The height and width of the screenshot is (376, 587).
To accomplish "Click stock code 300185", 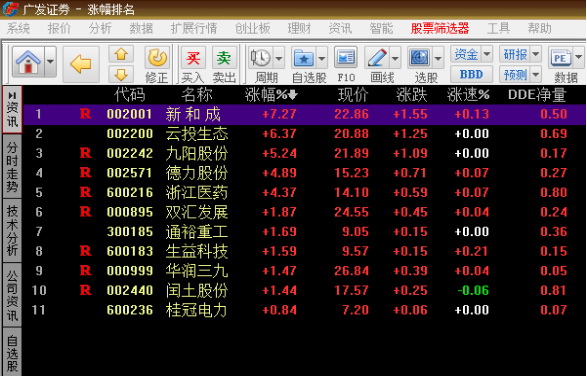I will tap(130, 232).
